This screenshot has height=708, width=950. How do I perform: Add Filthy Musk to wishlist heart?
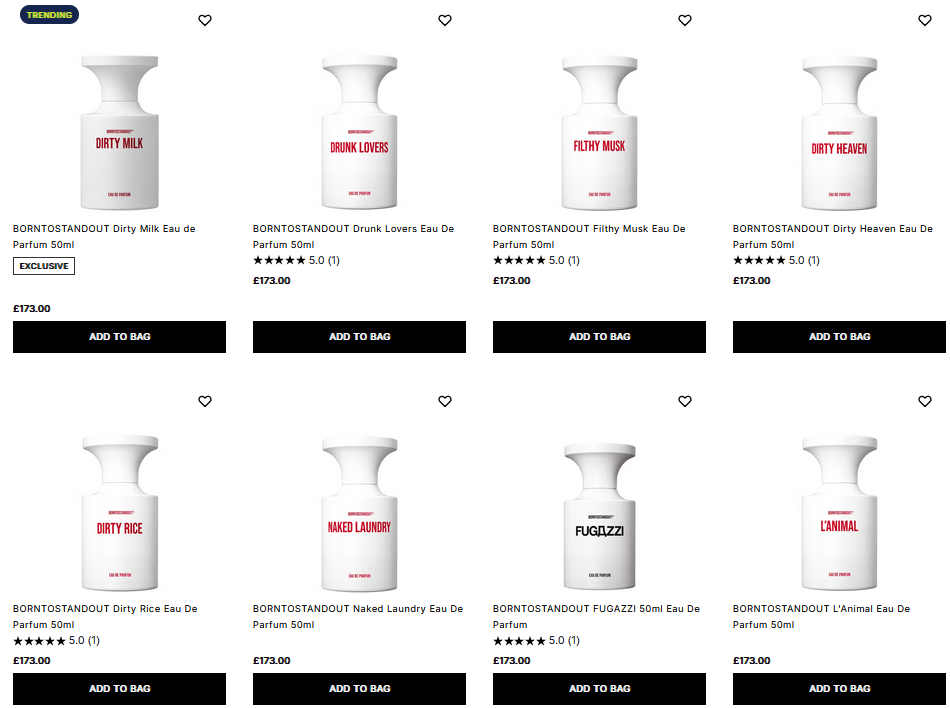[685, 20]
